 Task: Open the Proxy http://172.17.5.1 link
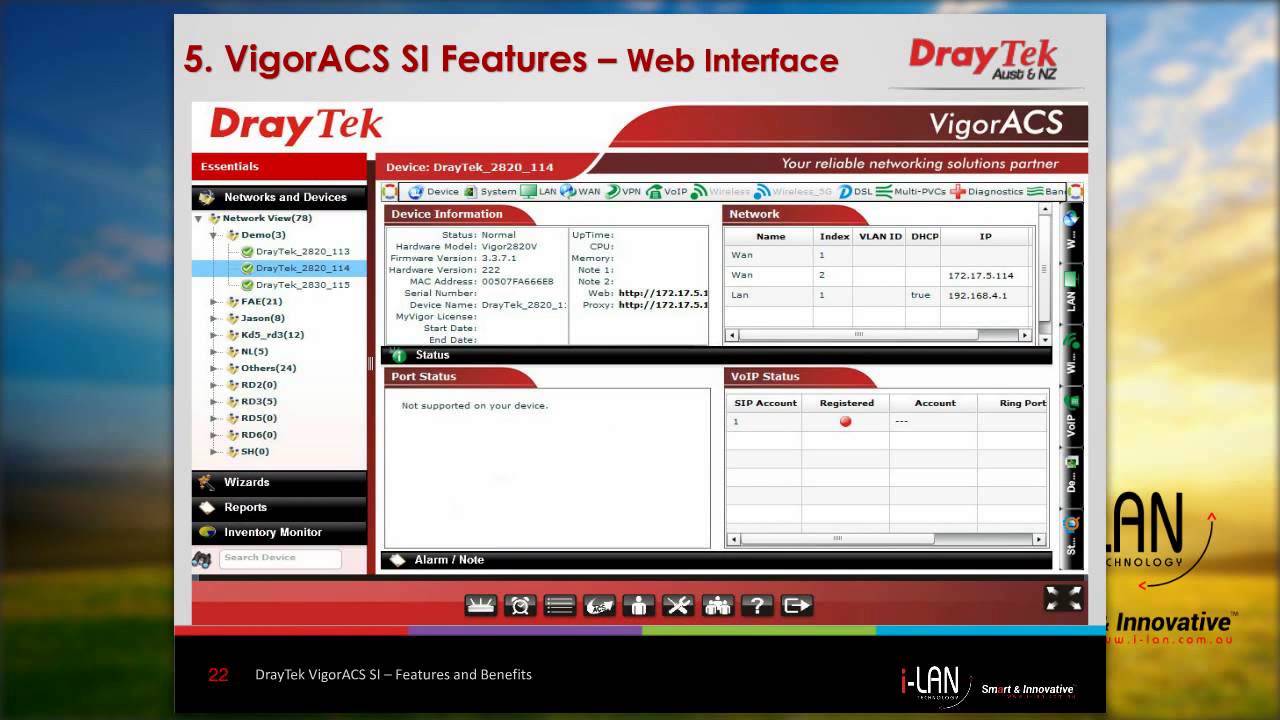coord(663,305)
